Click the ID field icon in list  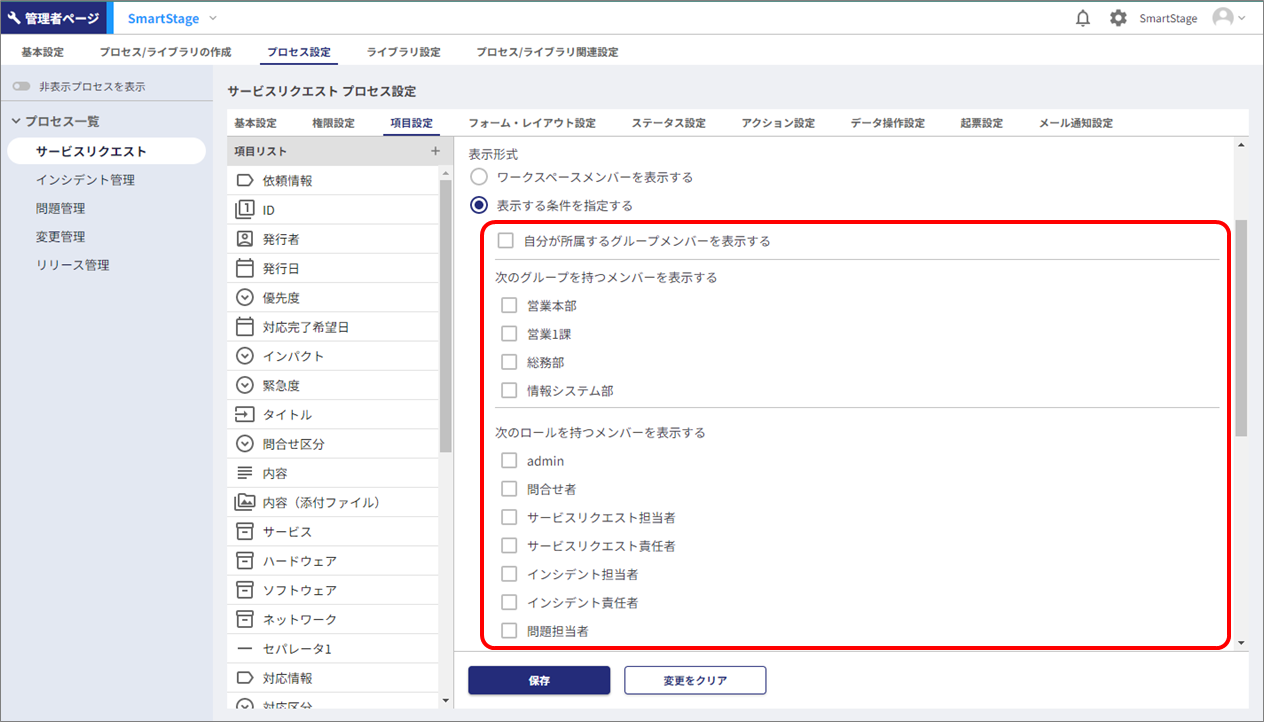(245, 210)
